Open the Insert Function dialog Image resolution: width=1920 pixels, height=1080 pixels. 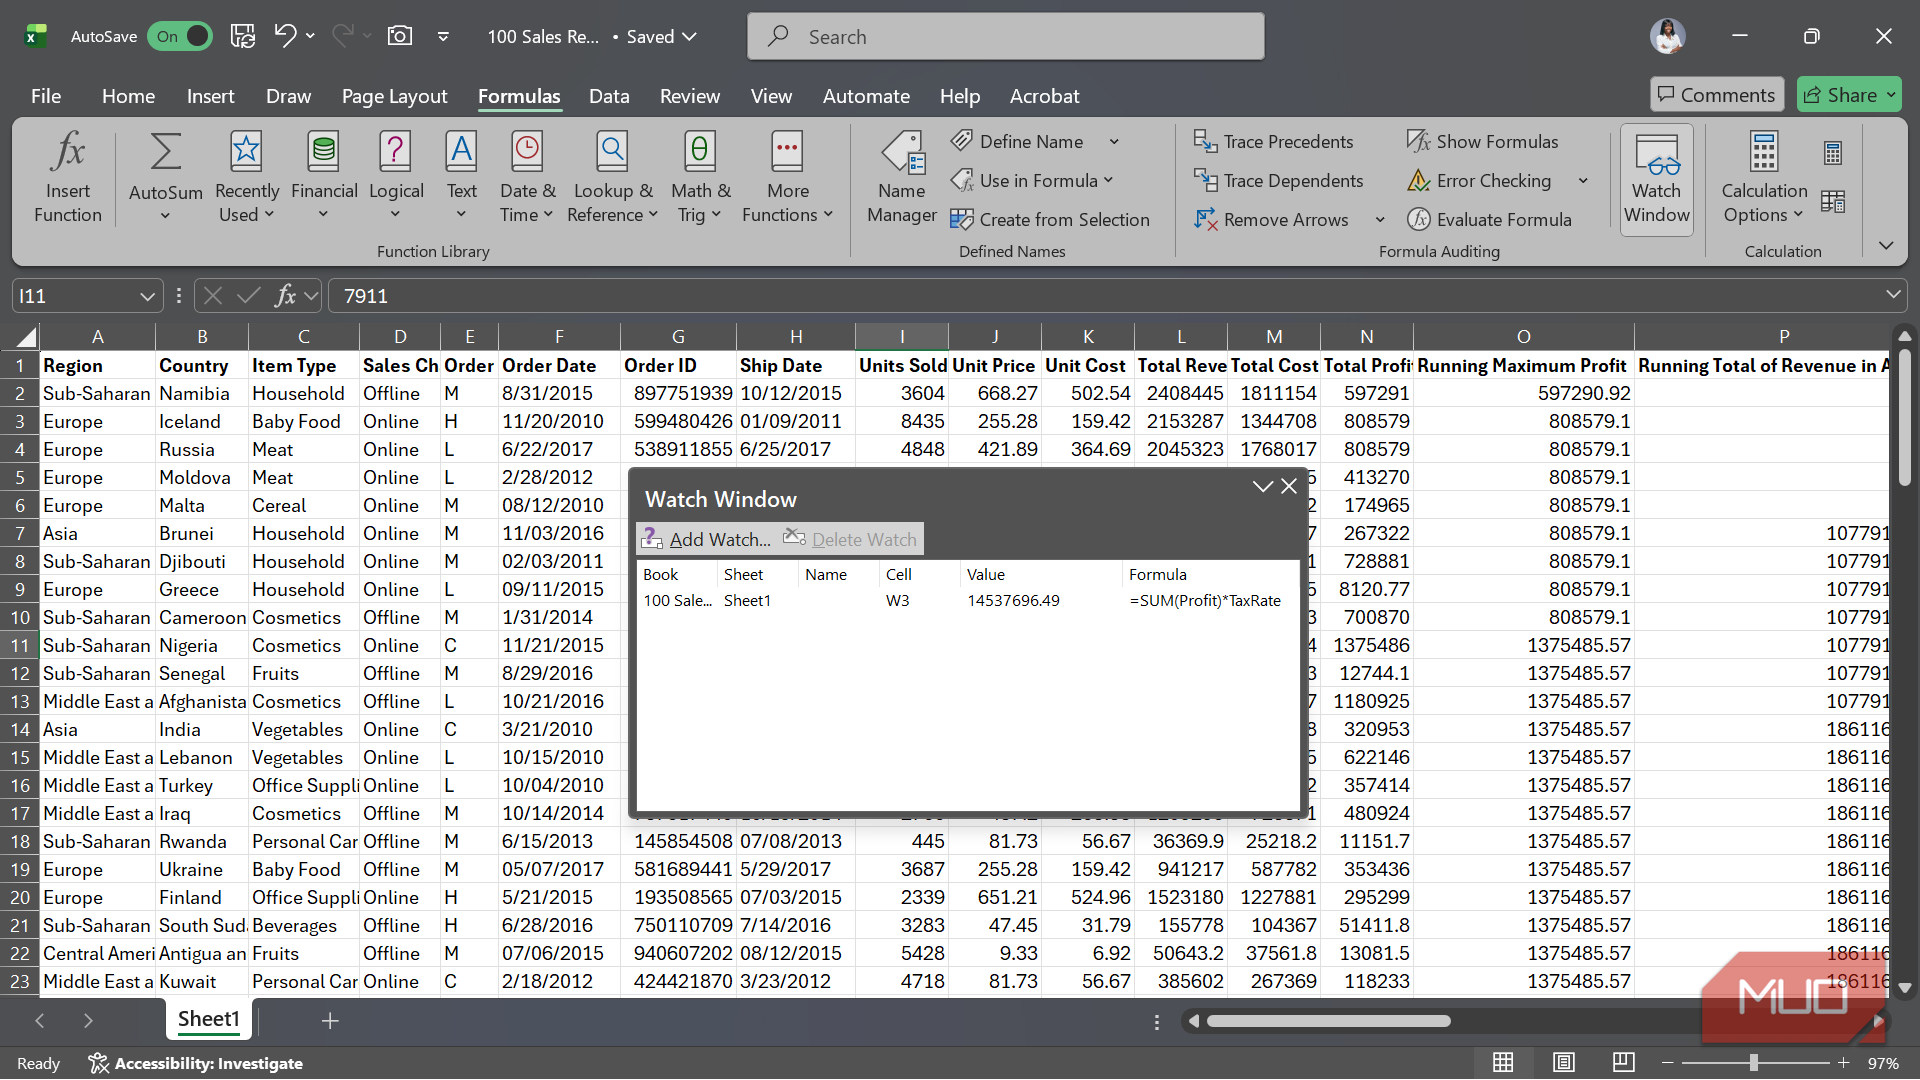[x=67, y=180]
